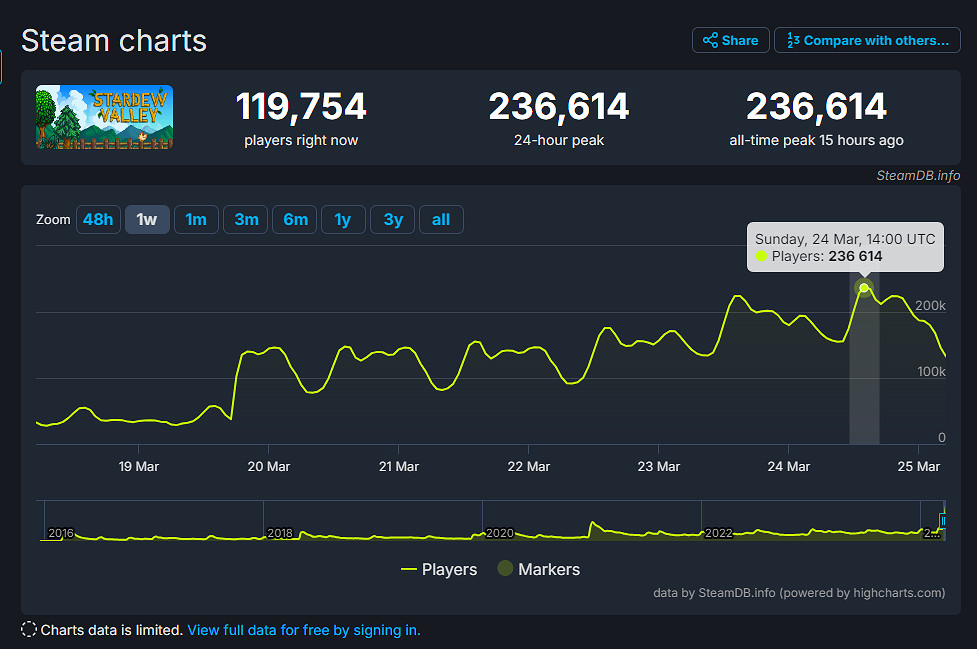Click the Share button
The height and width of the screenshot is (649, 977).
point(731,40)
